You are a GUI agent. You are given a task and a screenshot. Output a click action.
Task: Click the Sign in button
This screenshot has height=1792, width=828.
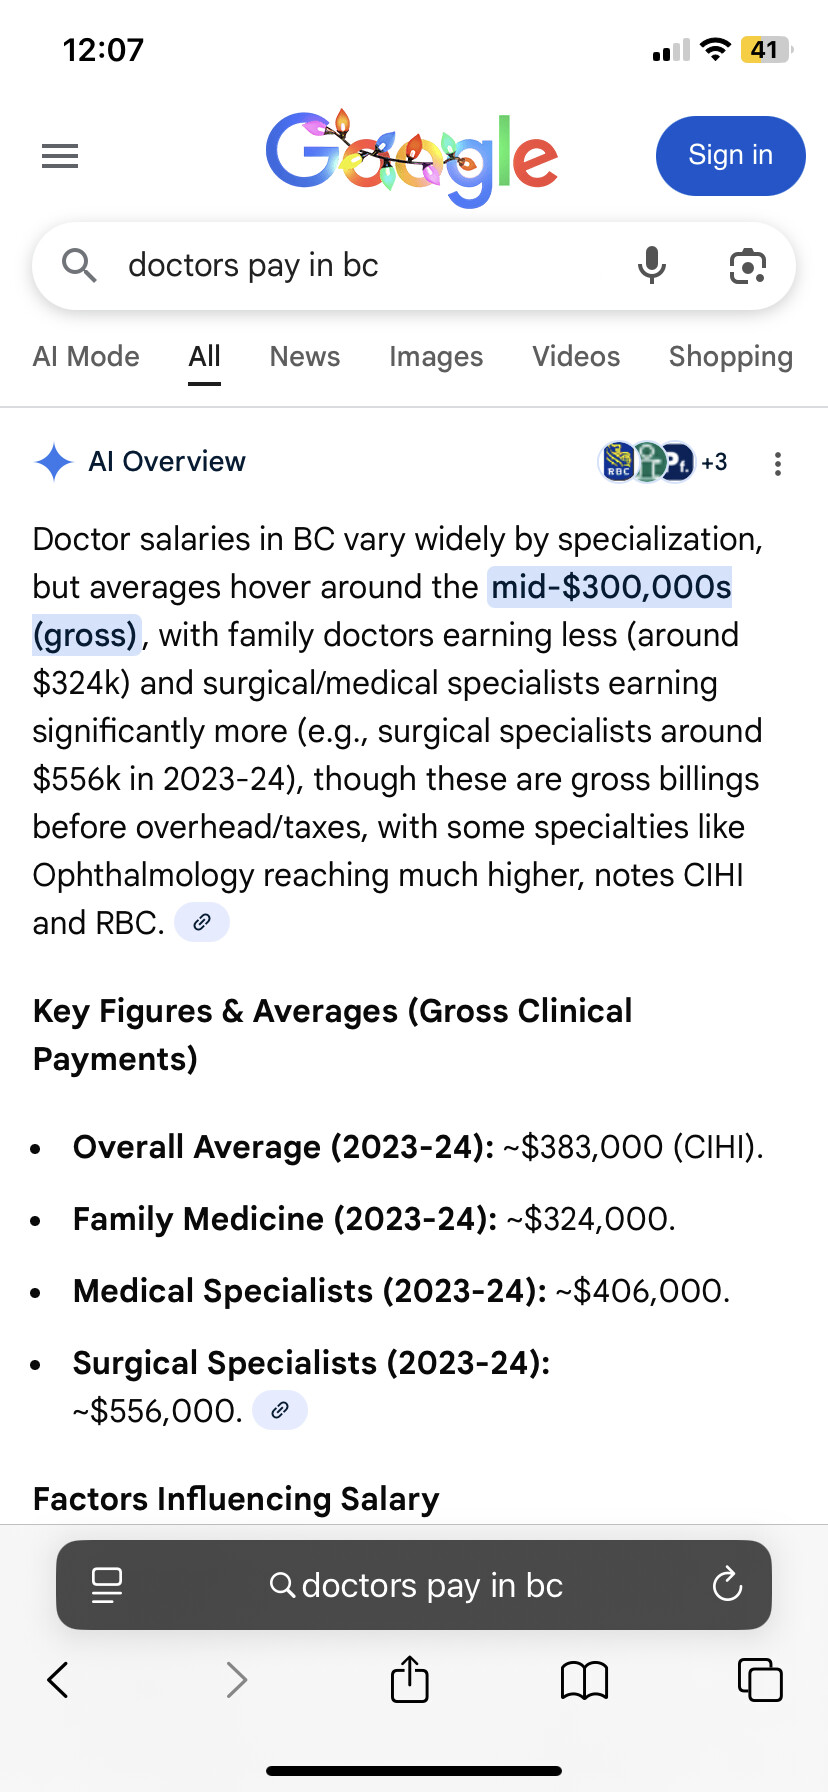click(730, 156)
